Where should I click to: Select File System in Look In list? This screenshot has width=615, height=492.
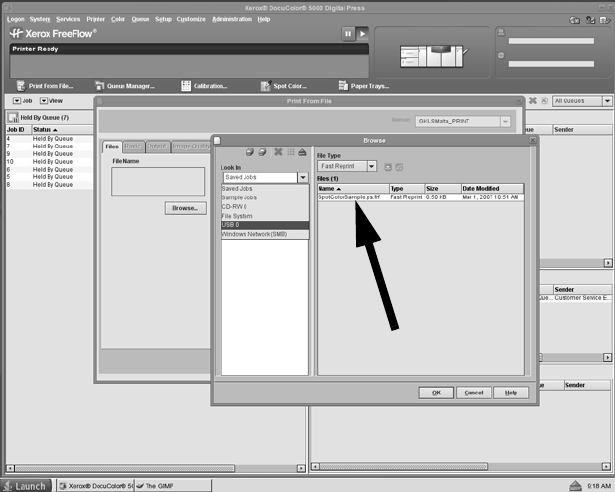pos(265,216)
